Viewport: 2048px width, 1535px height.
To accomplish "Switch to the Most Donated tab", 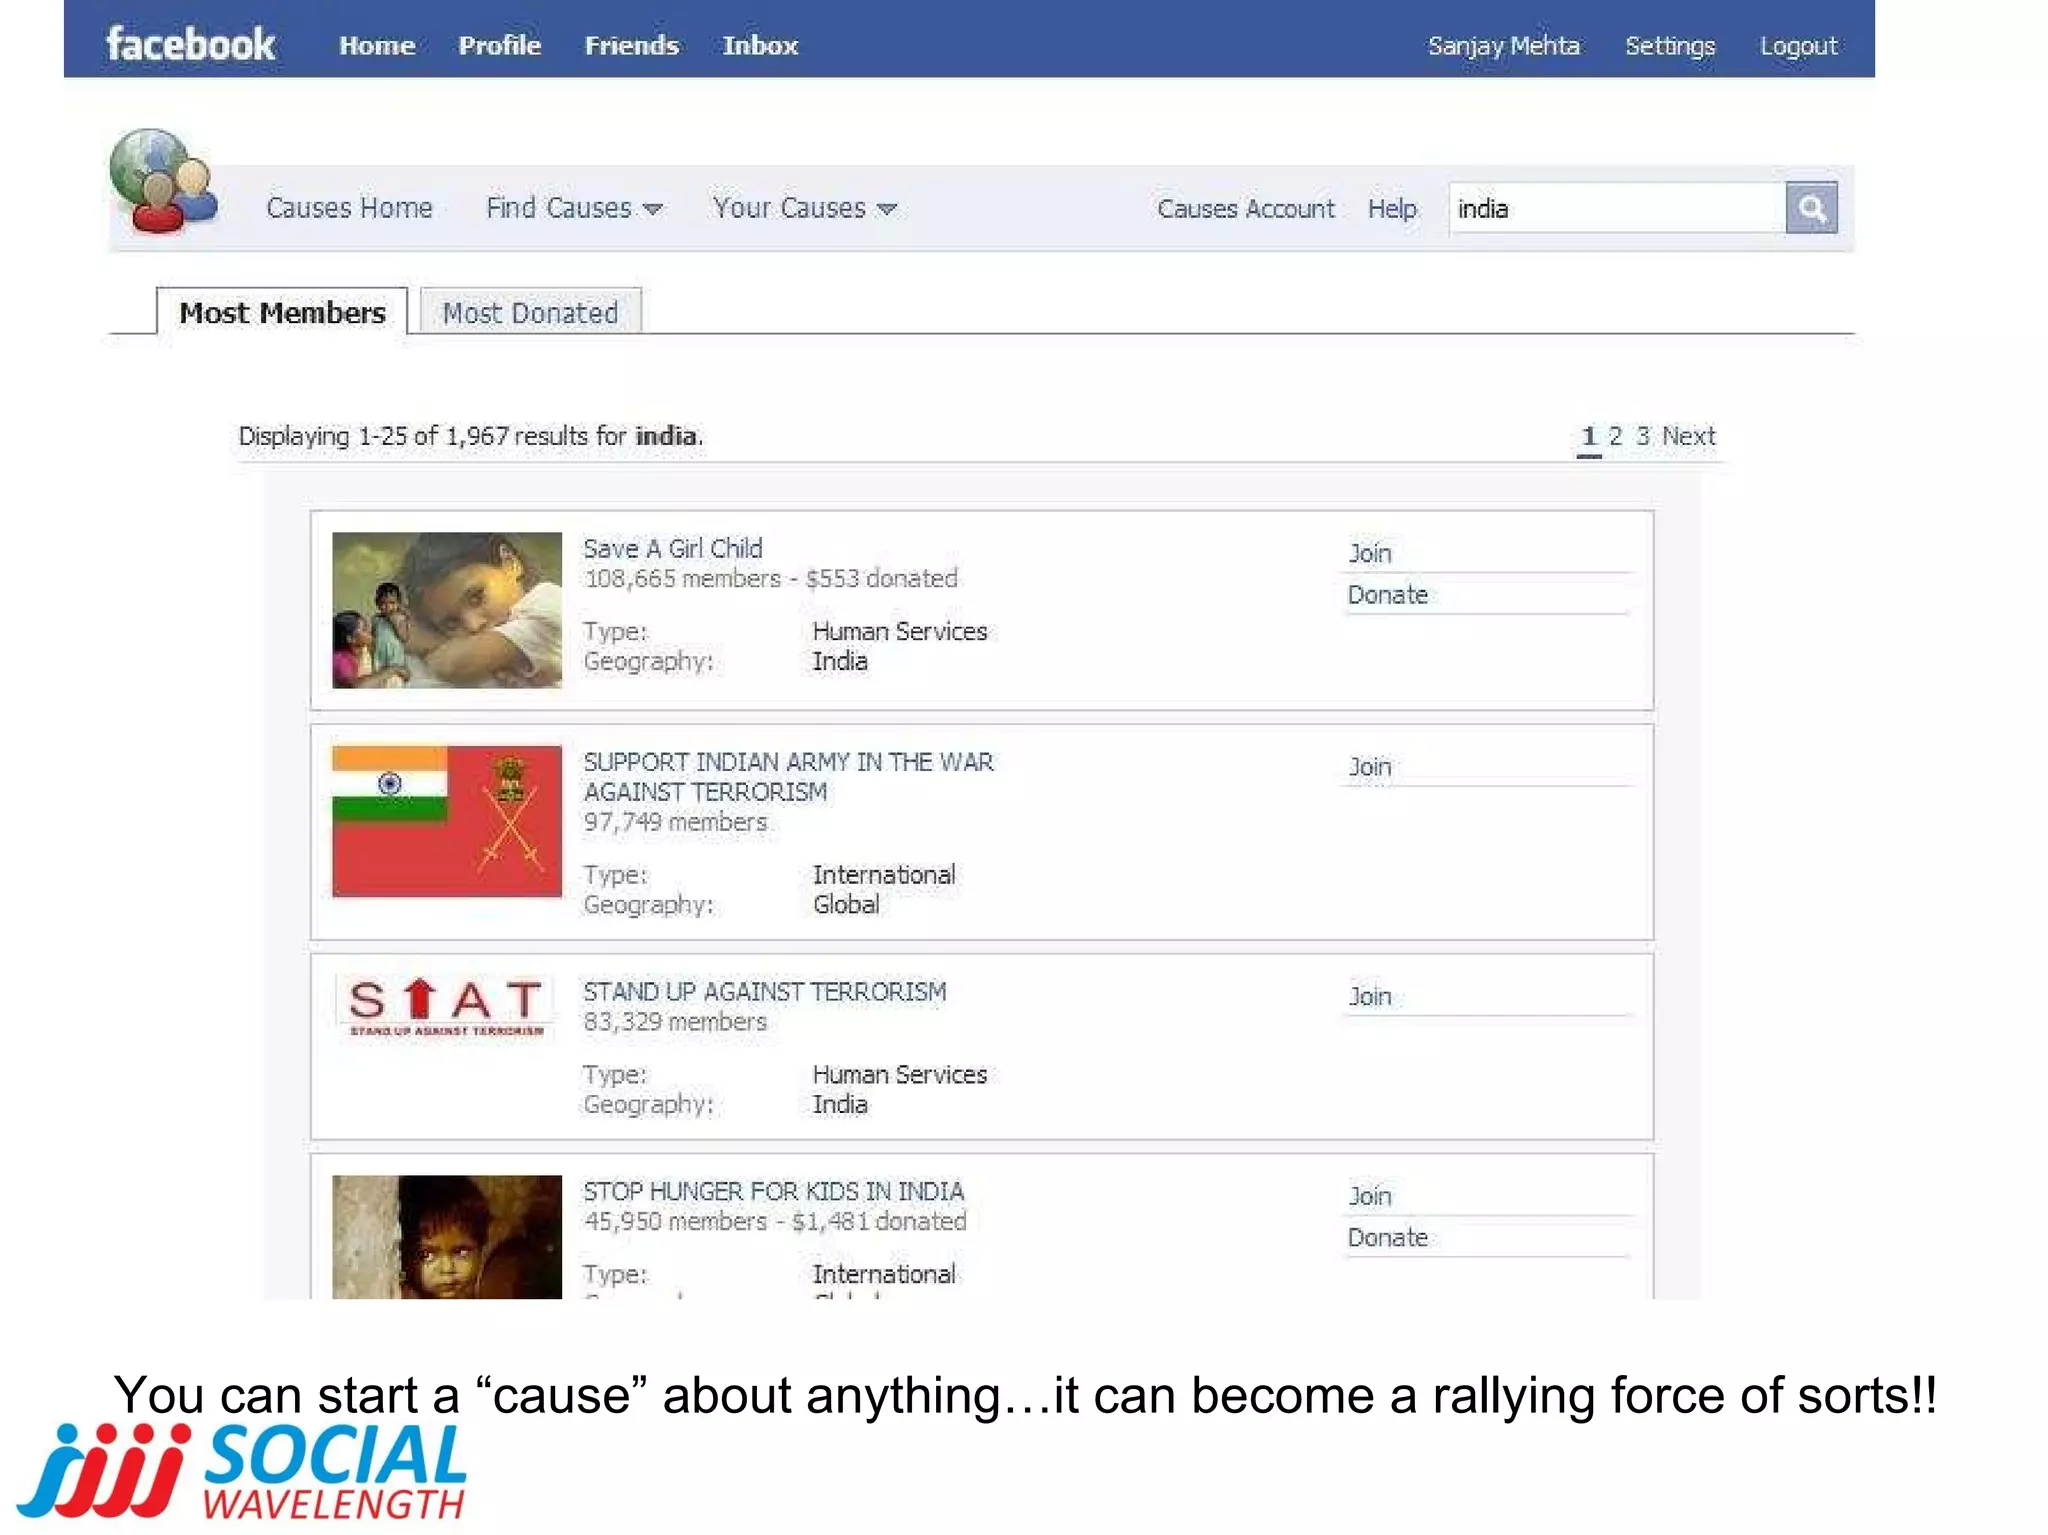I will (530, 312).
